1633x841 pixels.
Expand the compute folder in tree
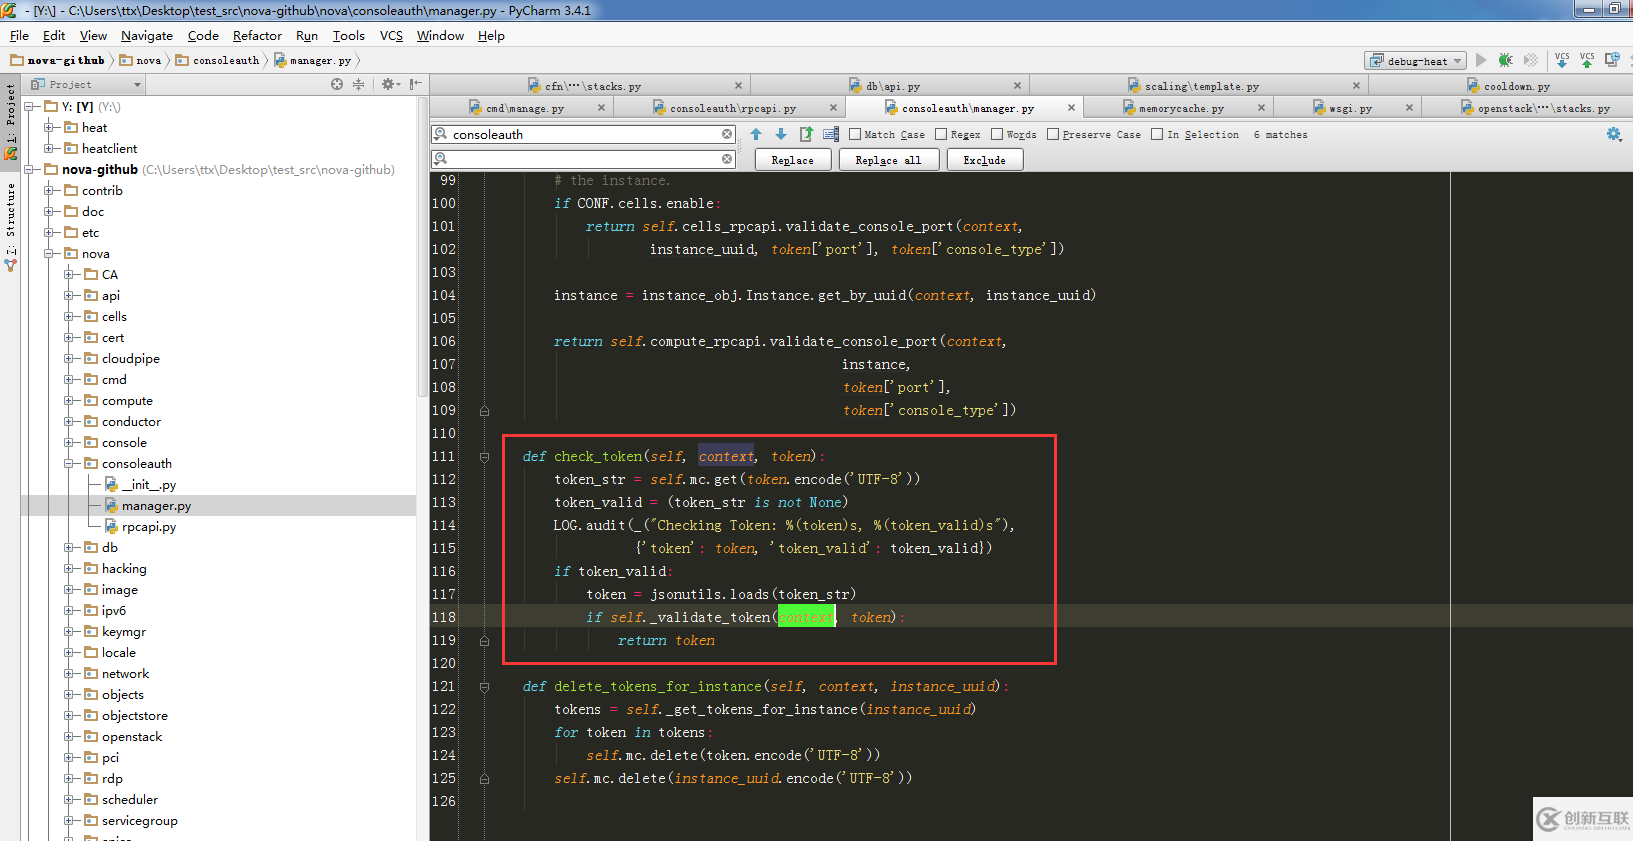point(69,401)
